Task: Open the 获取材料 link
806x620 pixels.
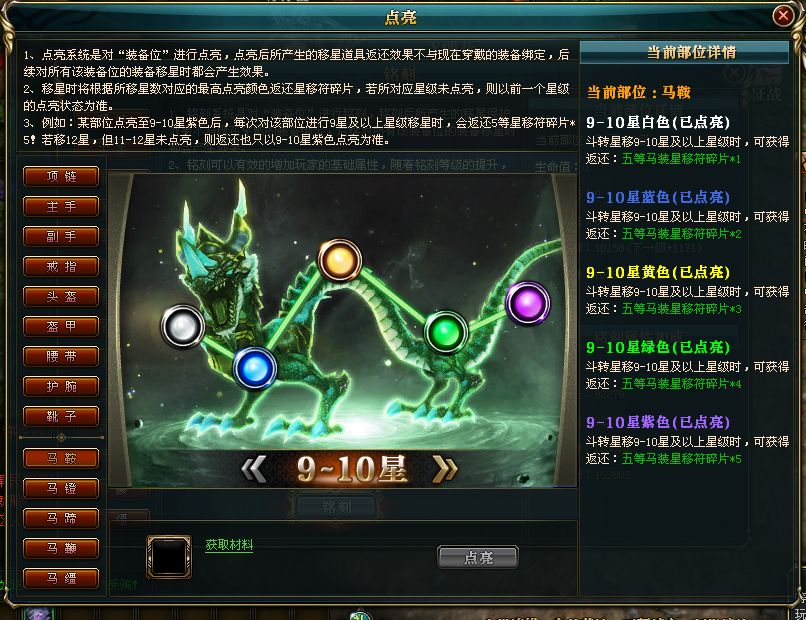Action: pos(229,544)
